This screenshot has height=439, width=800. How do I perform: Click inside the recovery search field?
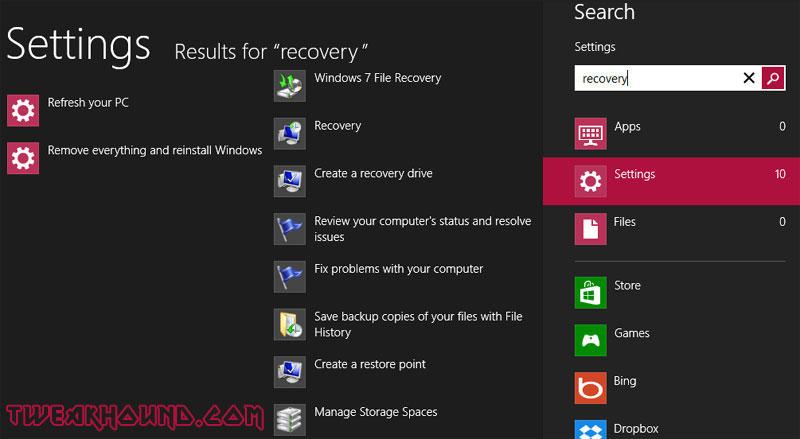point(658,78)
